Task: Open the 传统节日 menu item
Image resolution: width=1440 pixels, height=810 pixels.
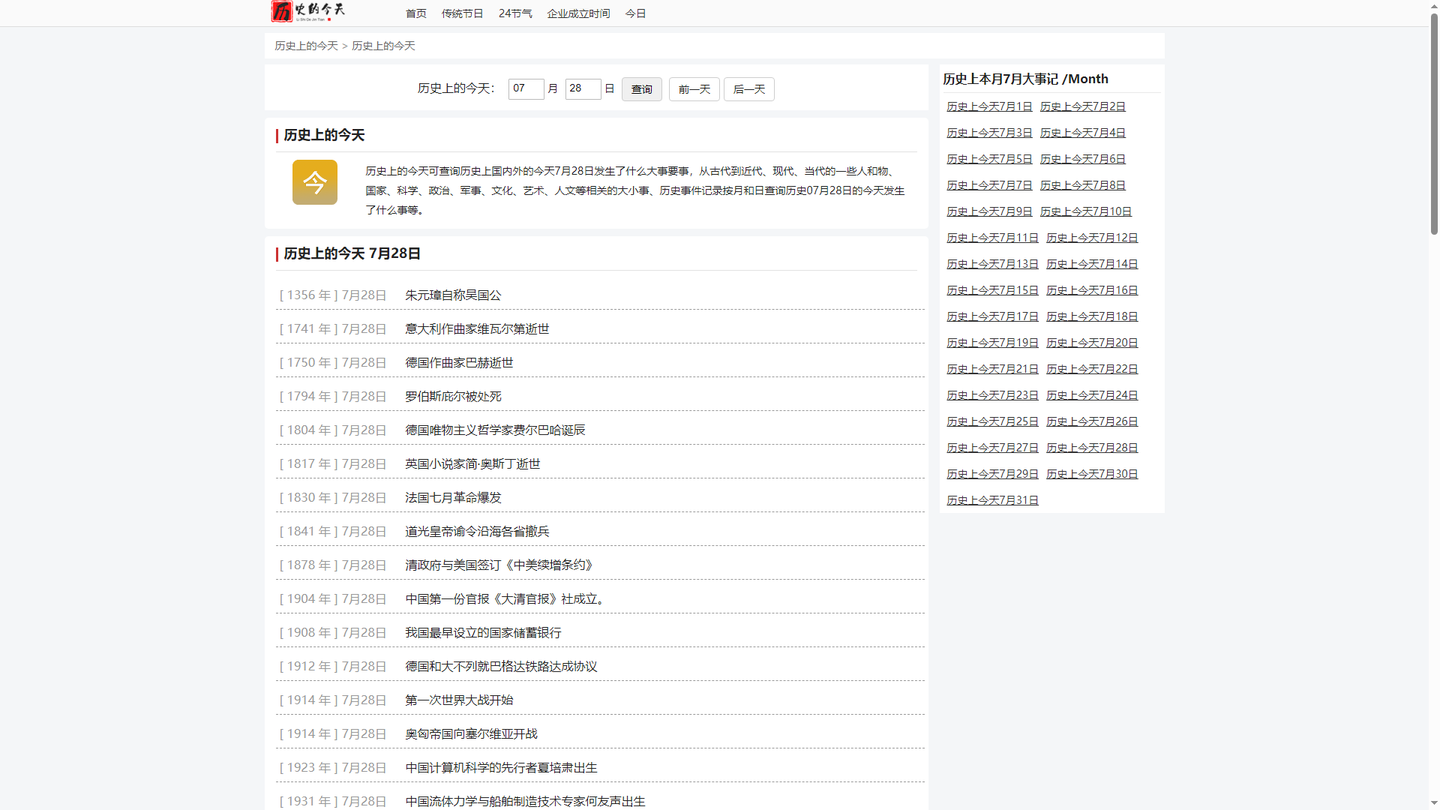Action: (x=462, y=14)
